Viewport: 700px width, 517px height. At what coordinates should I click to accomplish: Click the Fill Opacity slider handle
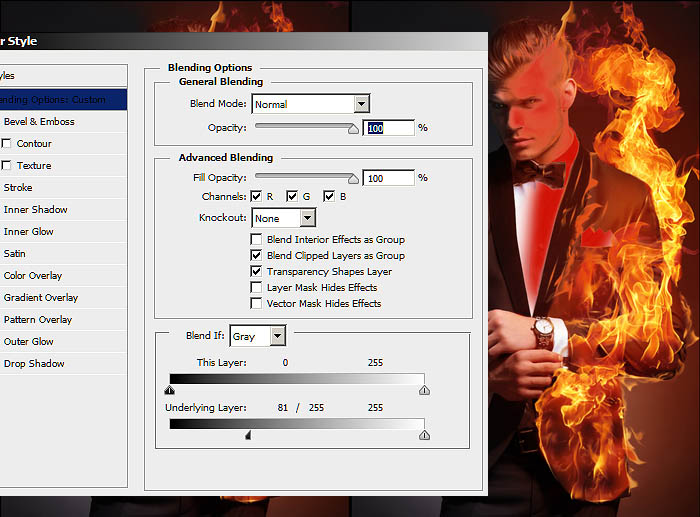[x=353, y=178]
